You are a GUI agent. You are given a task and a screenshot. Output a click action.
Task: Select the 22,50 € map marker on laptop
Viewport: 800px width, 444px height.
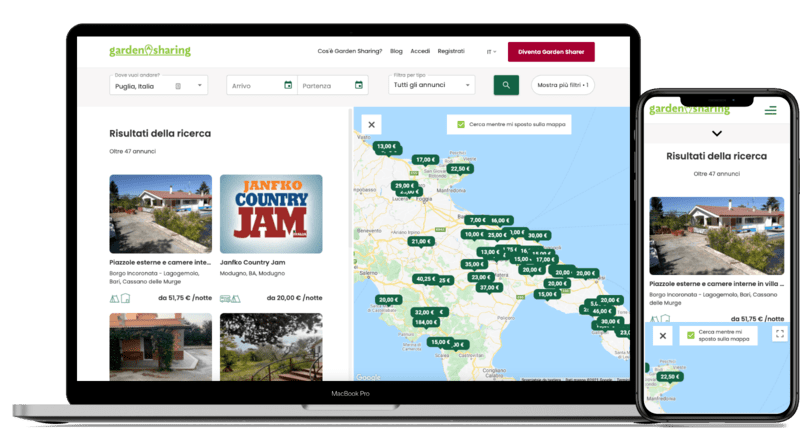click(x=460, y=169)
